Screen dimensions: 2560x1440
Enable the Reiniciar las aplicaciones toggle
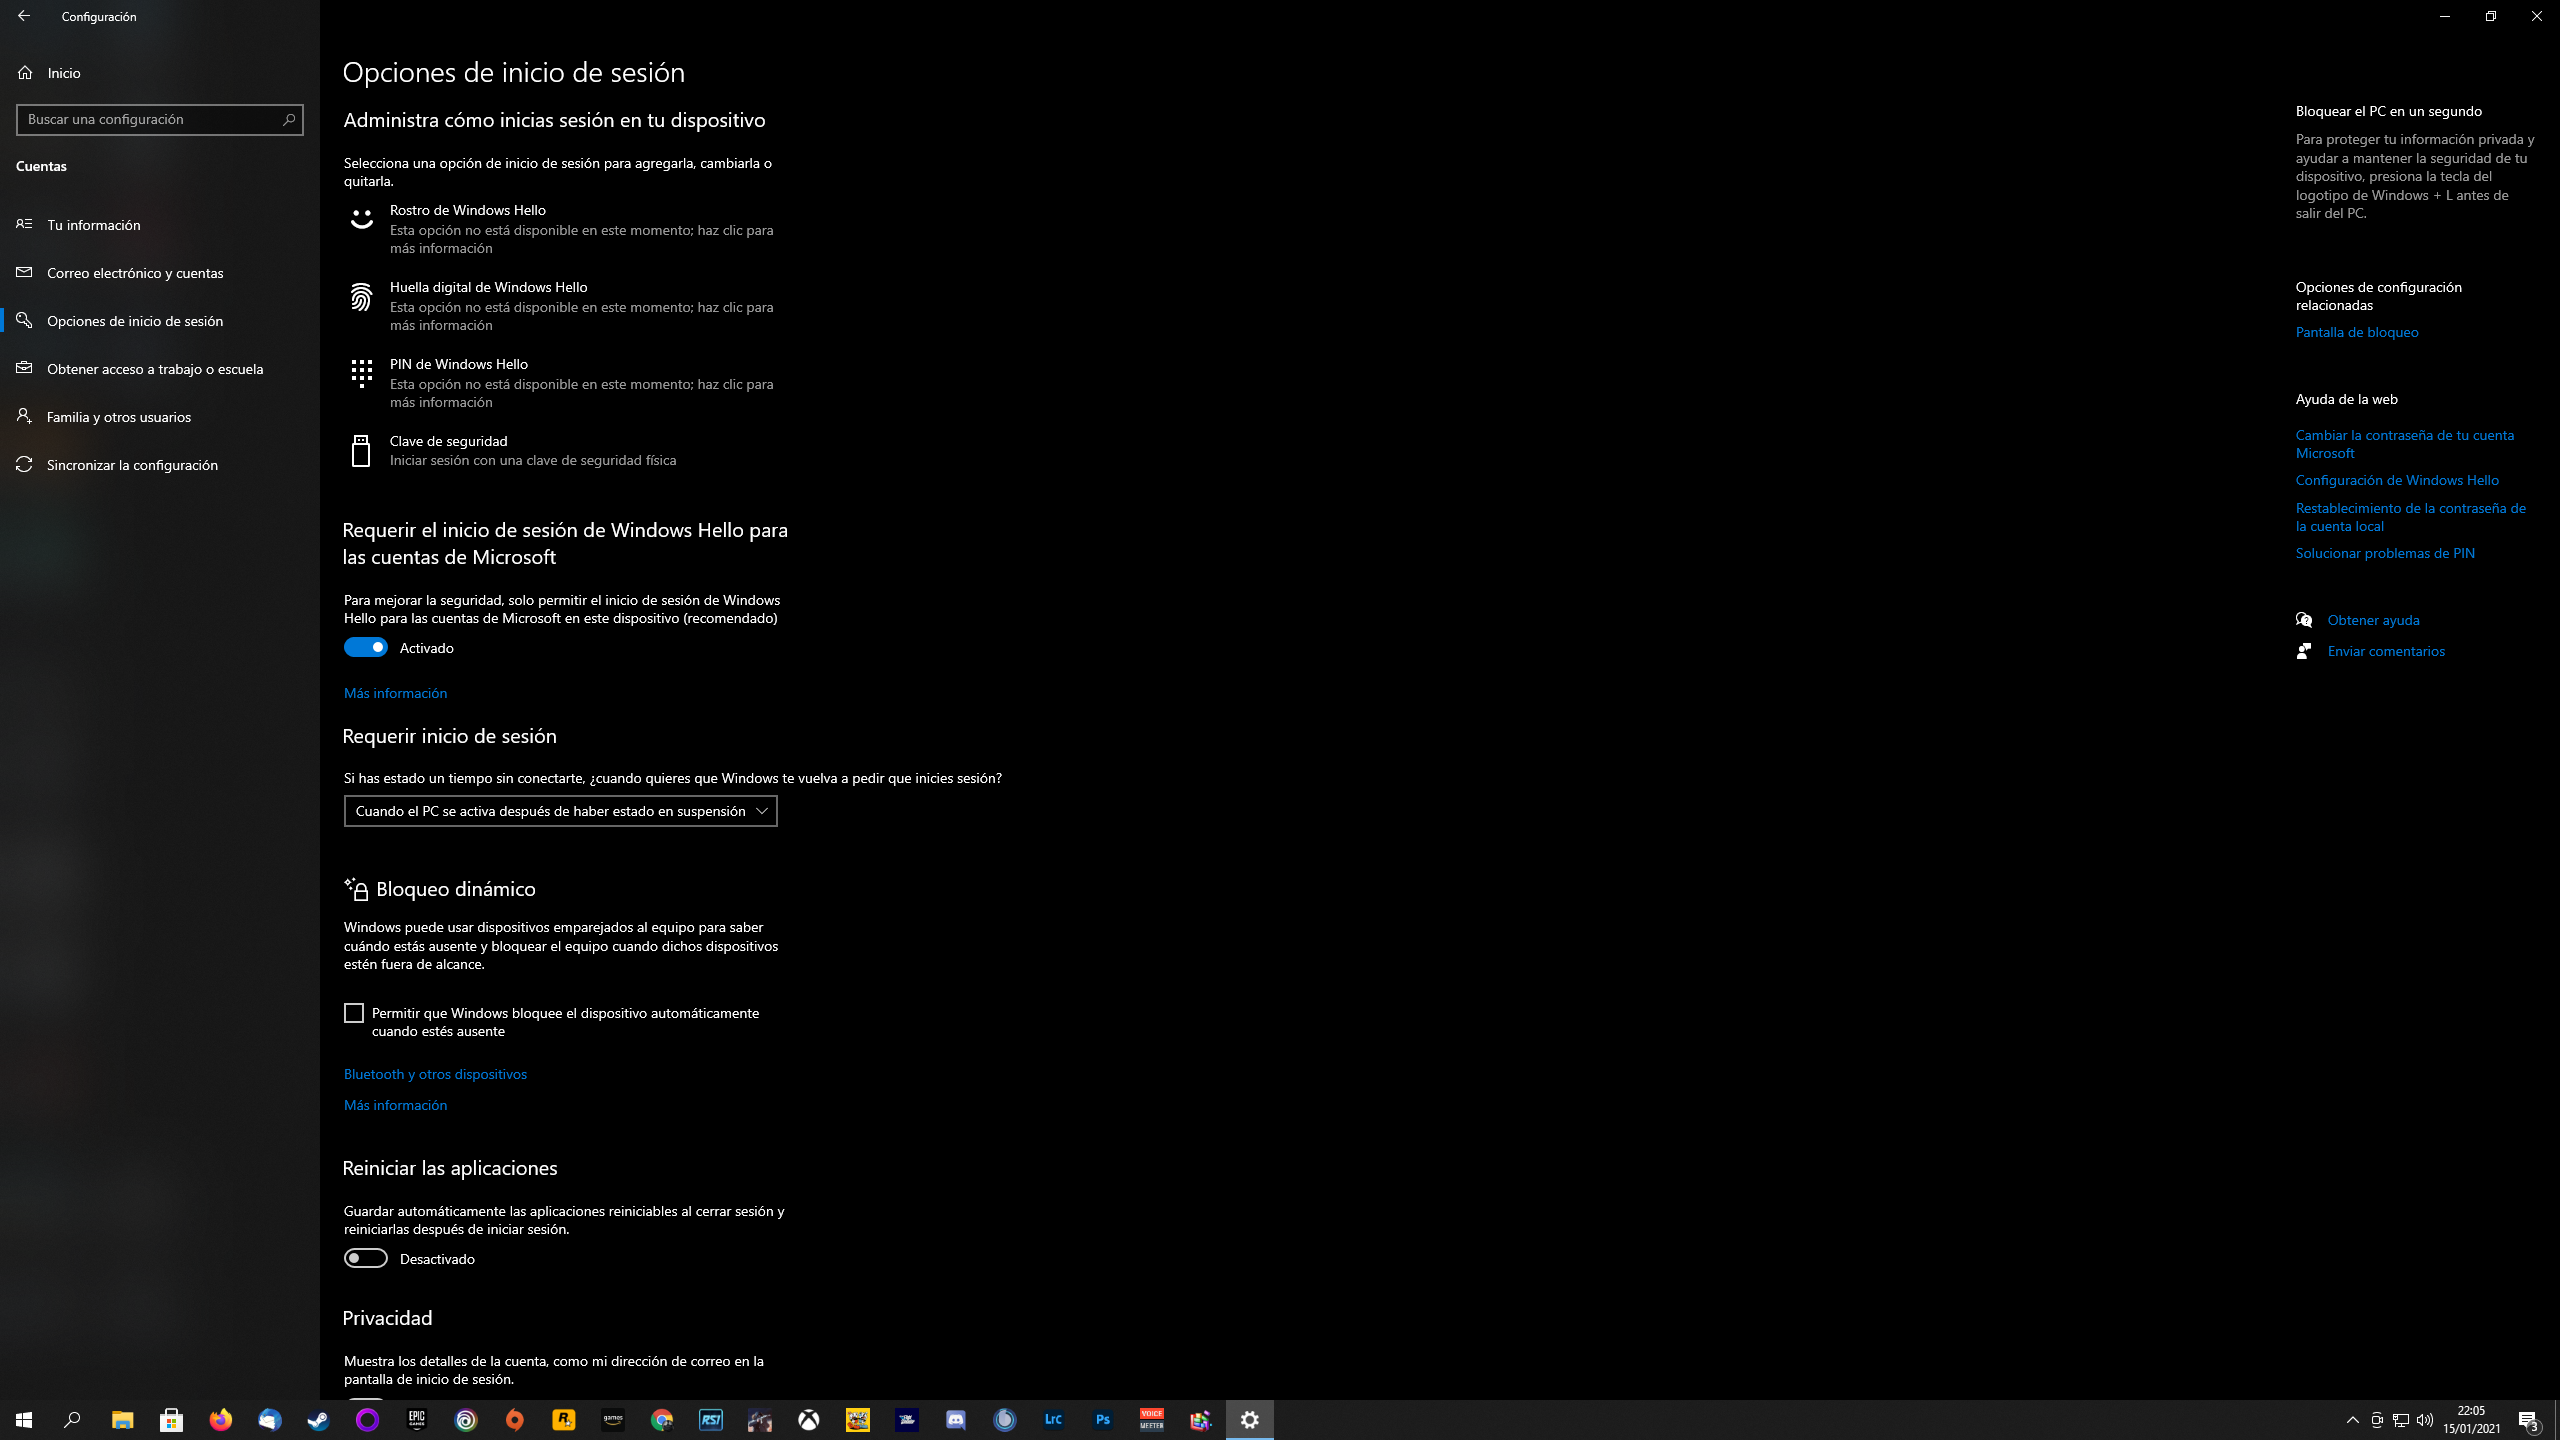[x=366, y=1258]
